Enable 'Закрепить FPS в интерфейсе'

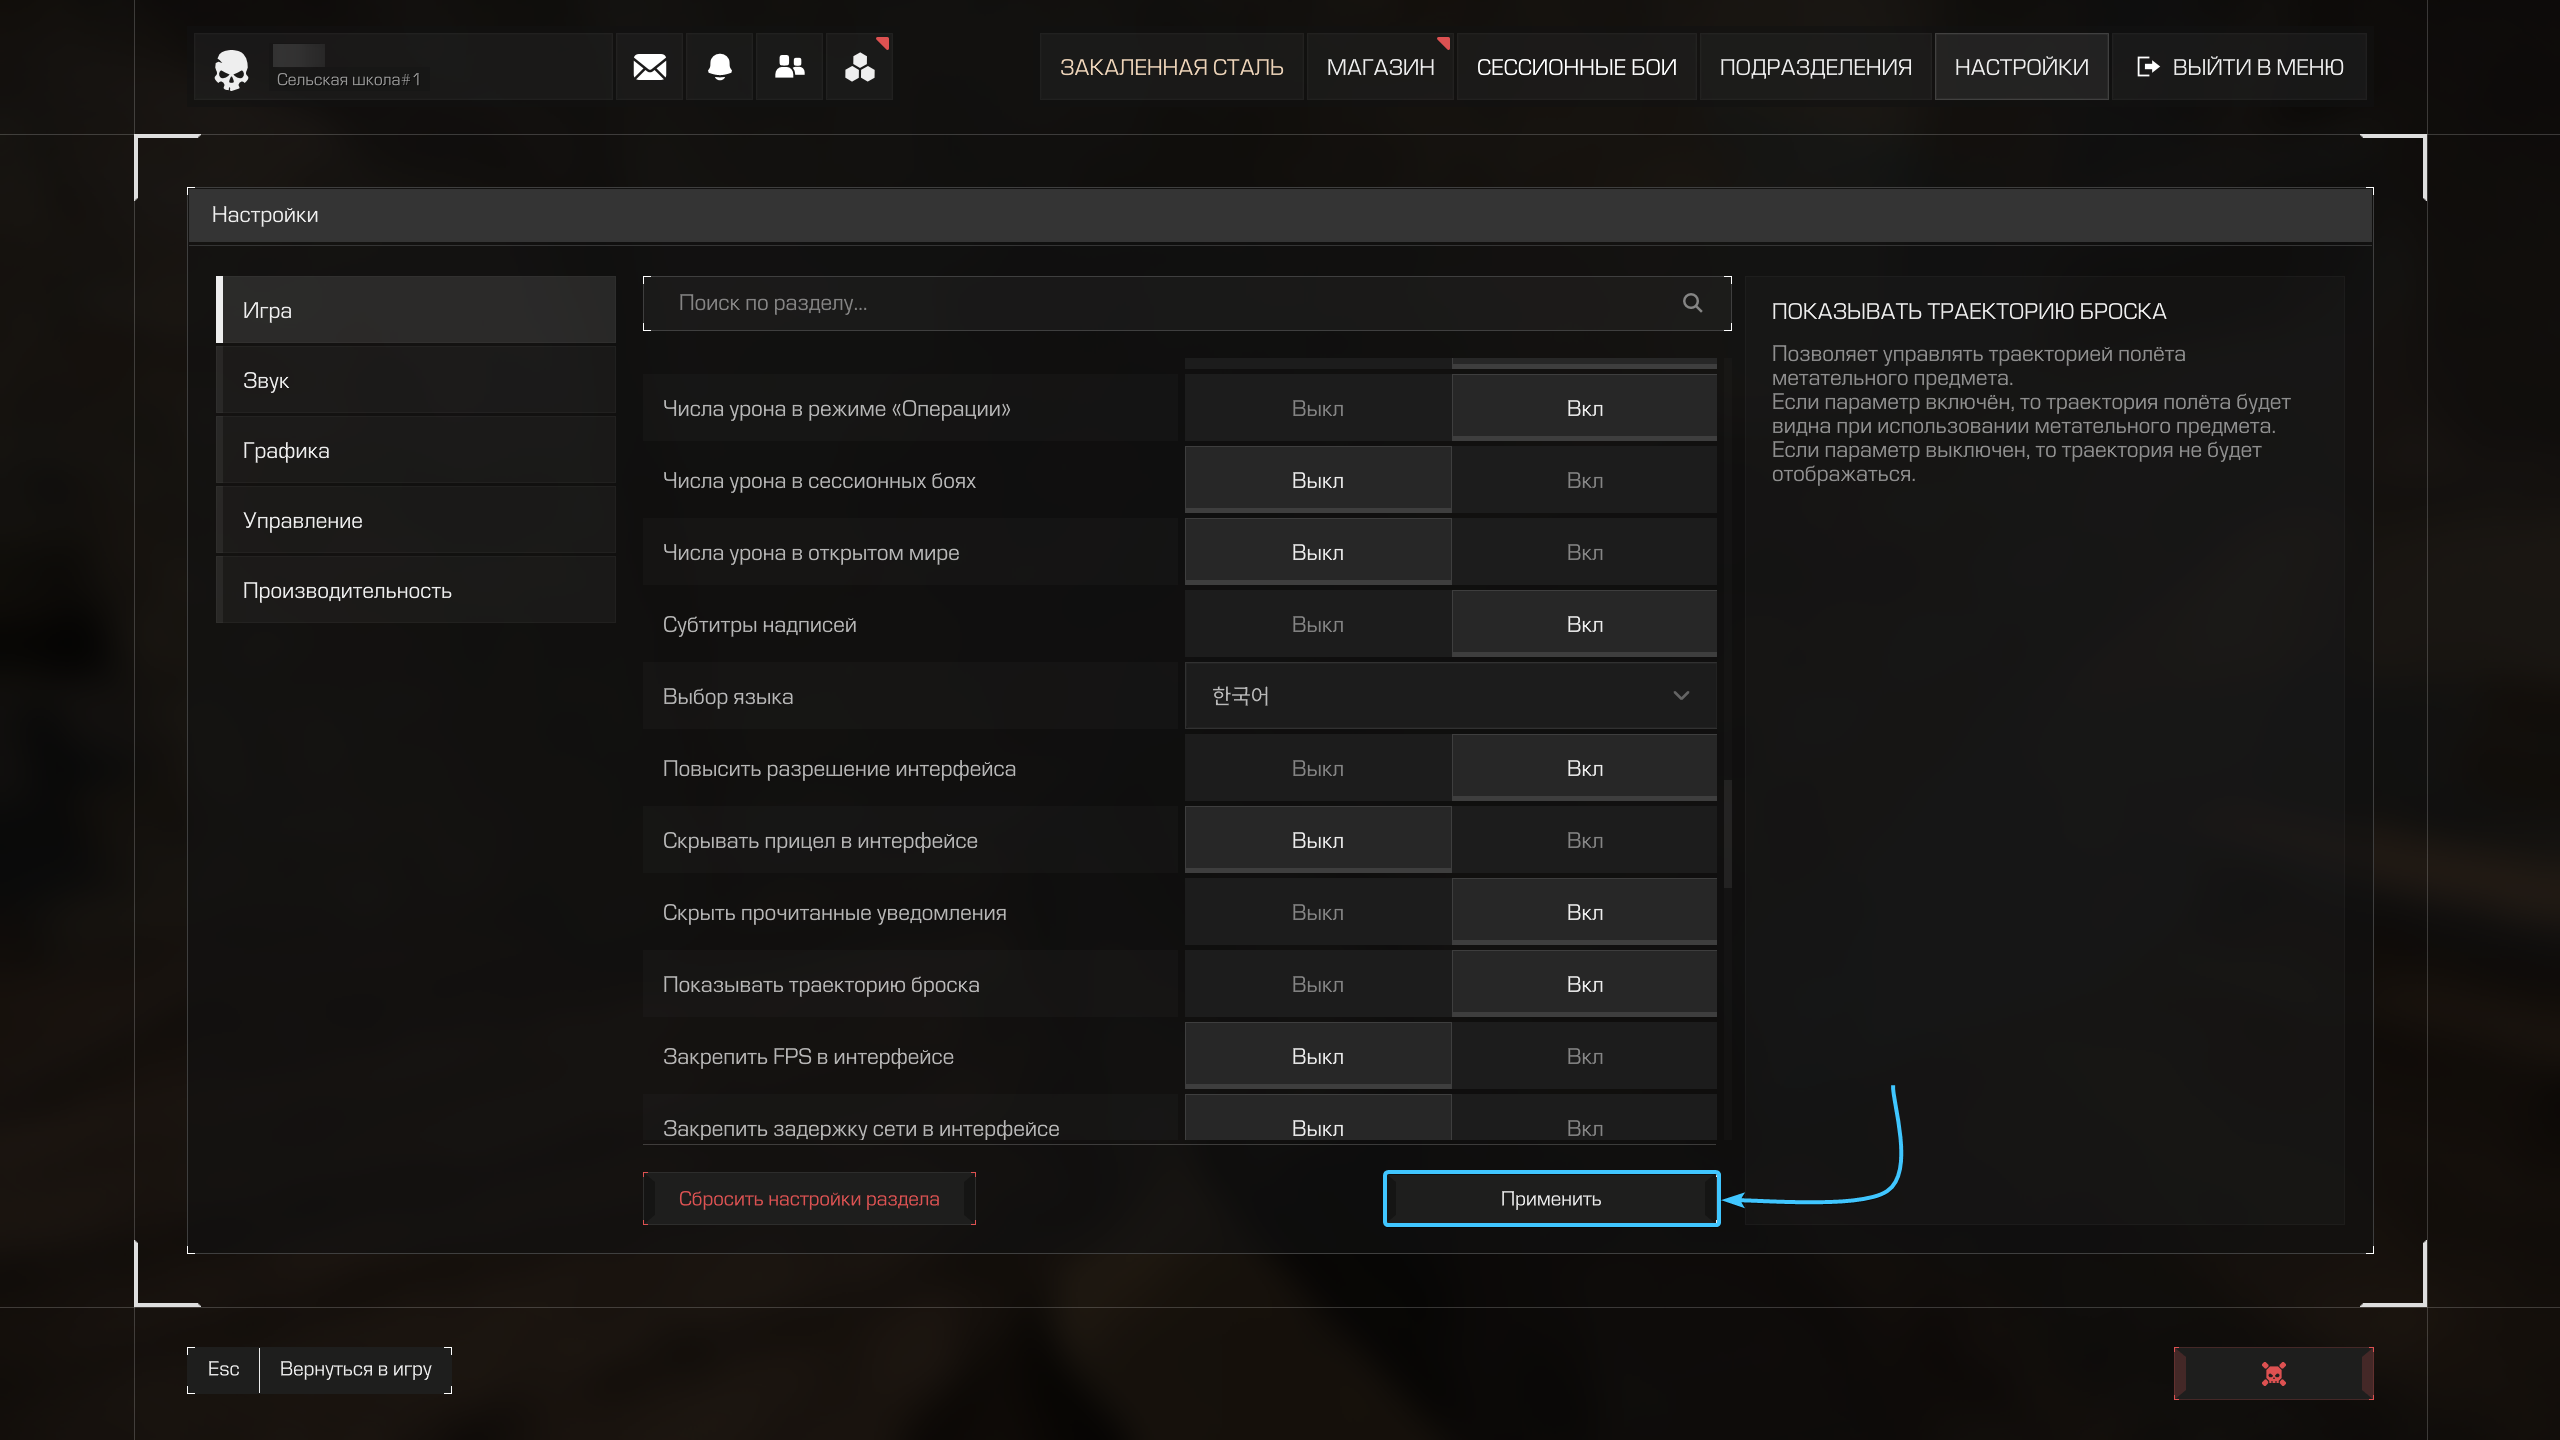1584,1057
